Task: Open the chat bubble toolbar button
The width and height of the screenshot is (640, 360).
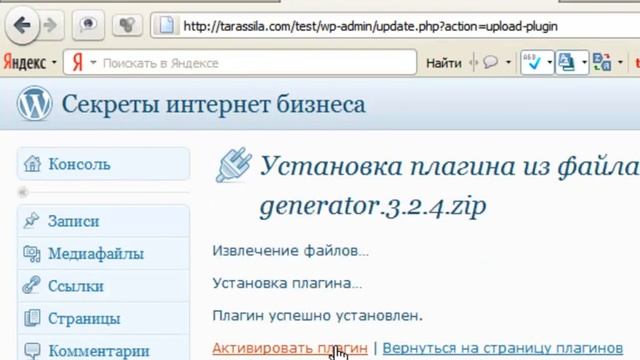Action: point(88,25)
